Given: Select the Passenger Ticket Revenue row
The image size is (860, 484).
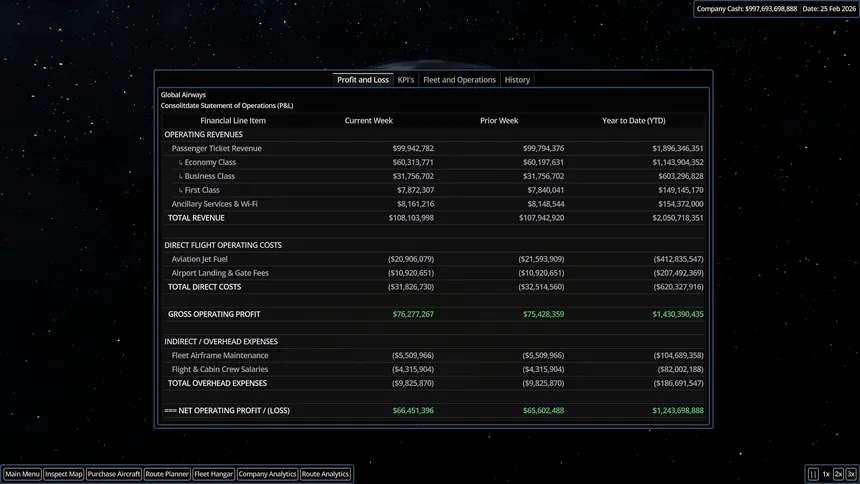Looking at the screenshot, I should [x=434, y=148].
